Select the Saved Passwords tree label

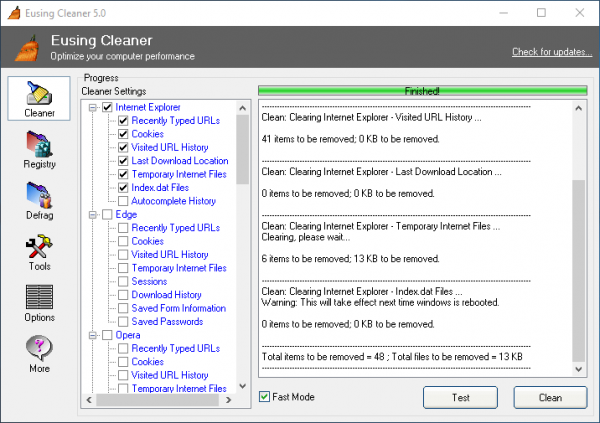pos(167,322)
